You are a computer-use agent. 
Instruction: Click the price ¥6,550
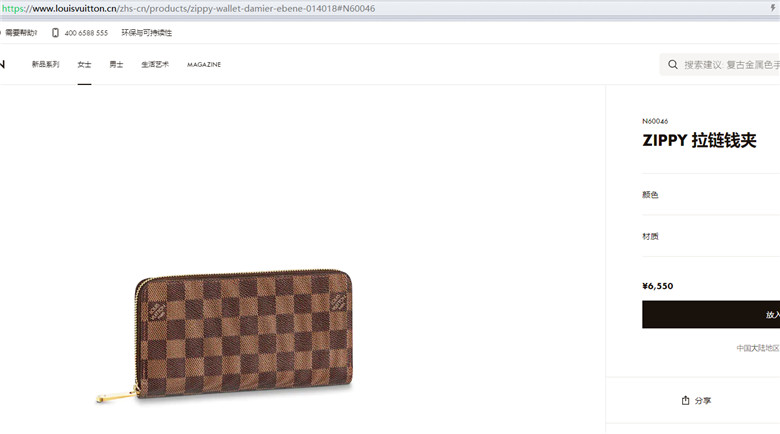pos(658,286)
